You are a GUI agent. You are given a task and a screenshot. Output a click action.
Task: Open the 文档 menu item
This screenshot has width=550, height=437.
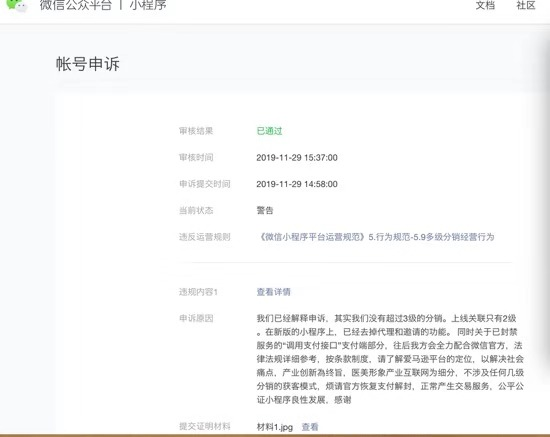485,5
